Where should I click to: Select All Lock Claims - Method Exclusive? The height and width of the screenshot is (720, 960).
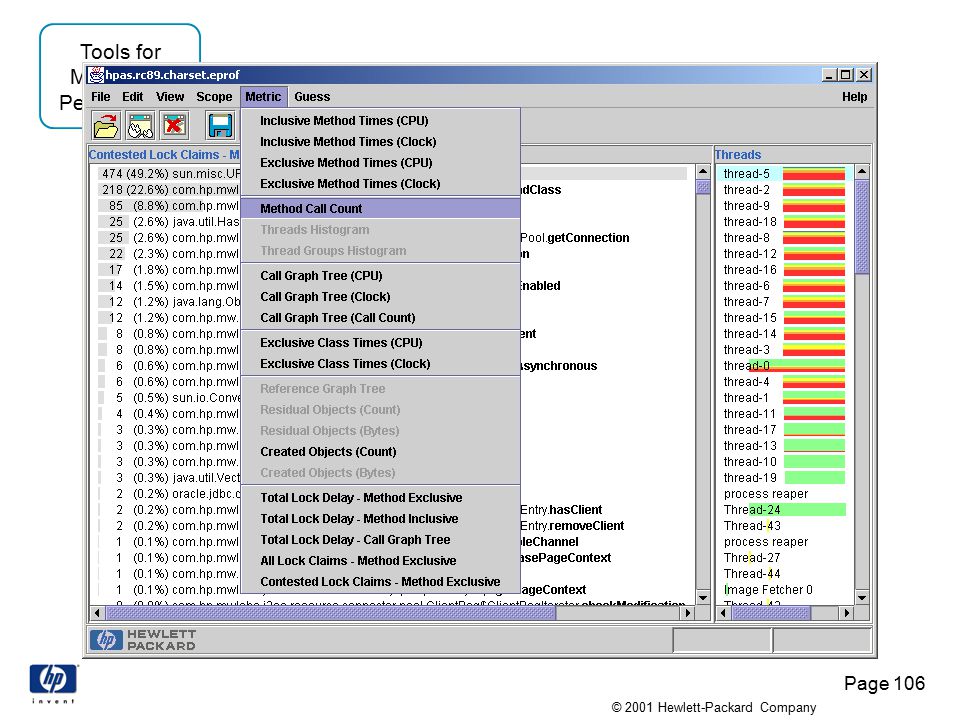381,561
